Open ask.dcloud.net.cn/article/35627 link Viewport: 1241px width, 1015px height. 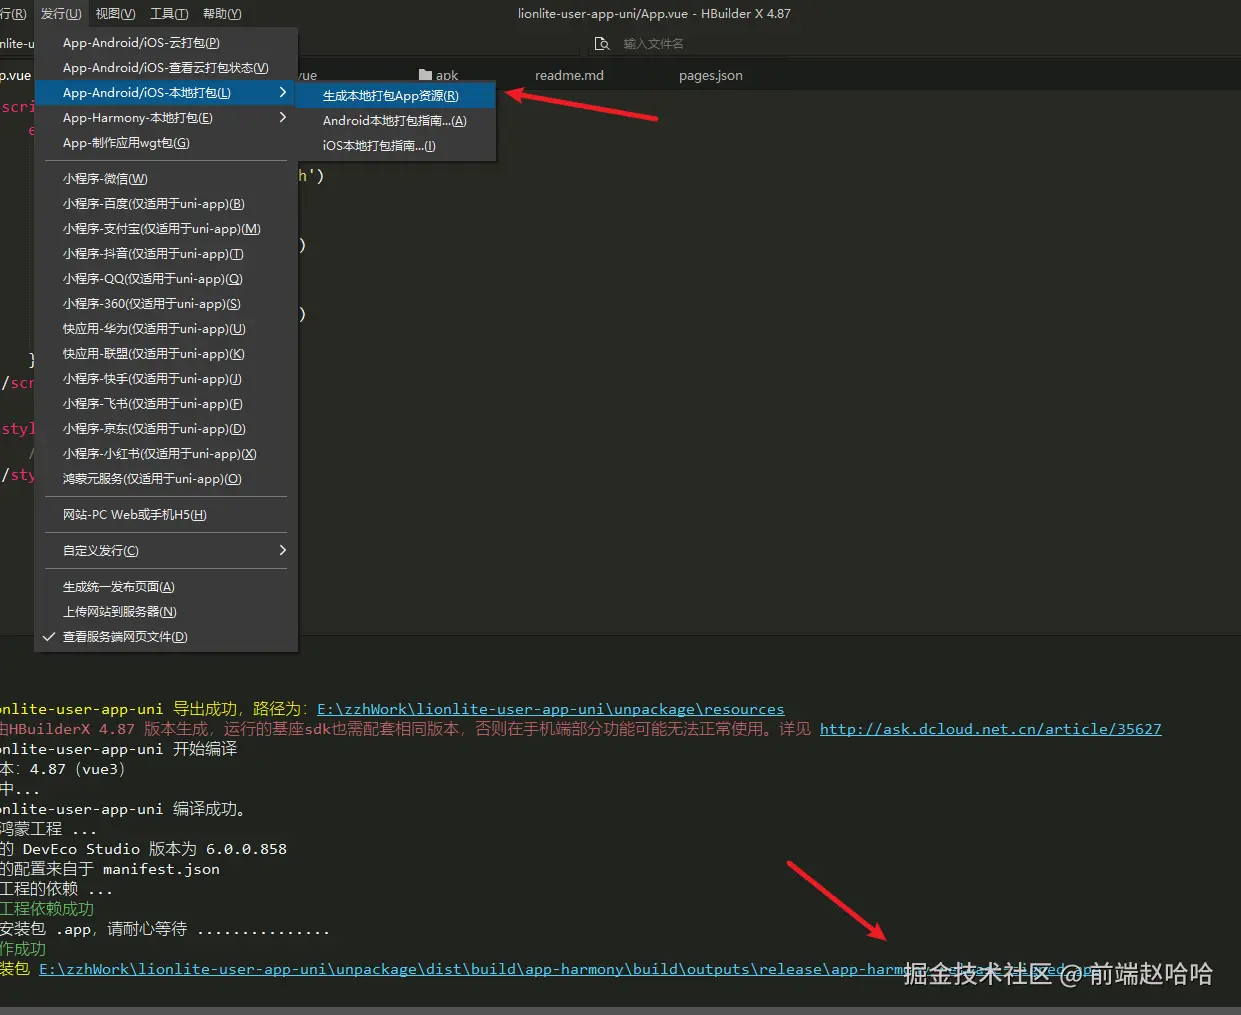pyautogui.click(x=991, y=729)
